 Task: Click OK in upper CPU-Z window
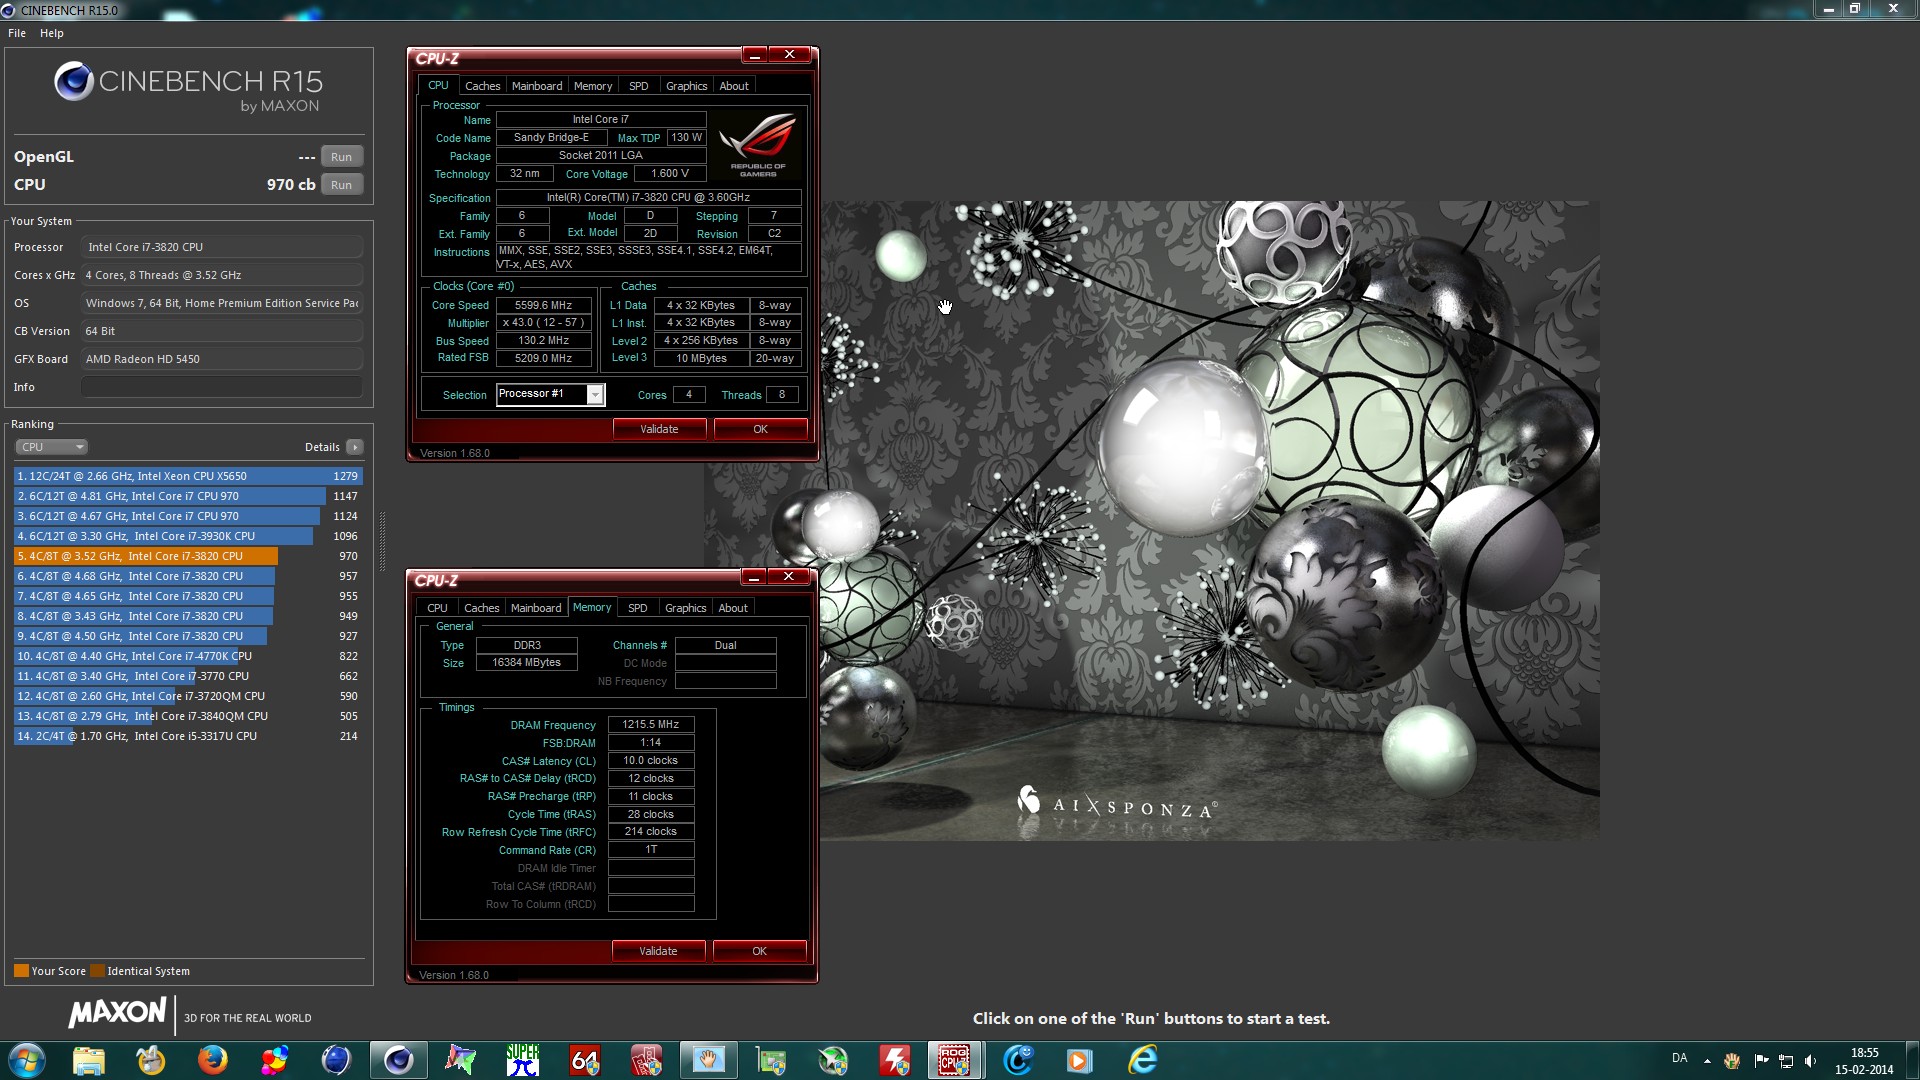pyautogui.click(x=760, y=429)
